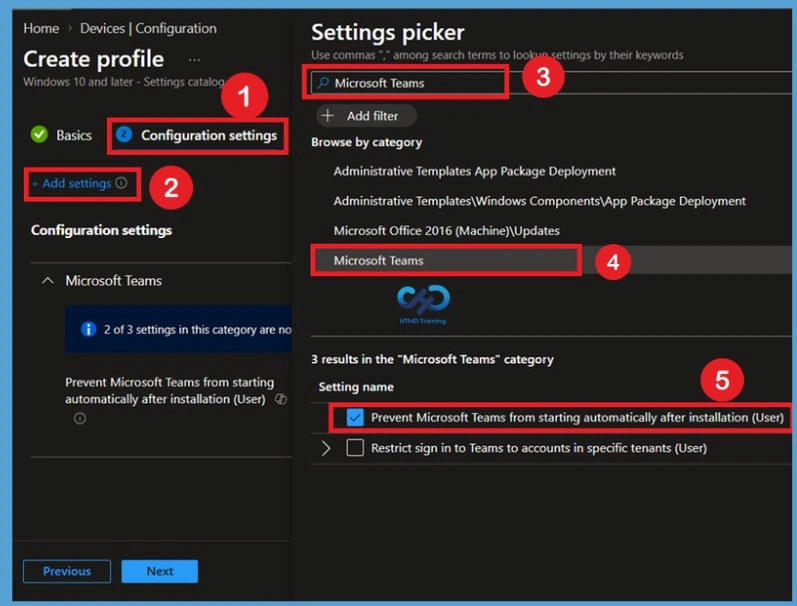Click the Add filter button
This screenshot has height=606, width=797.
coord(366,115)
